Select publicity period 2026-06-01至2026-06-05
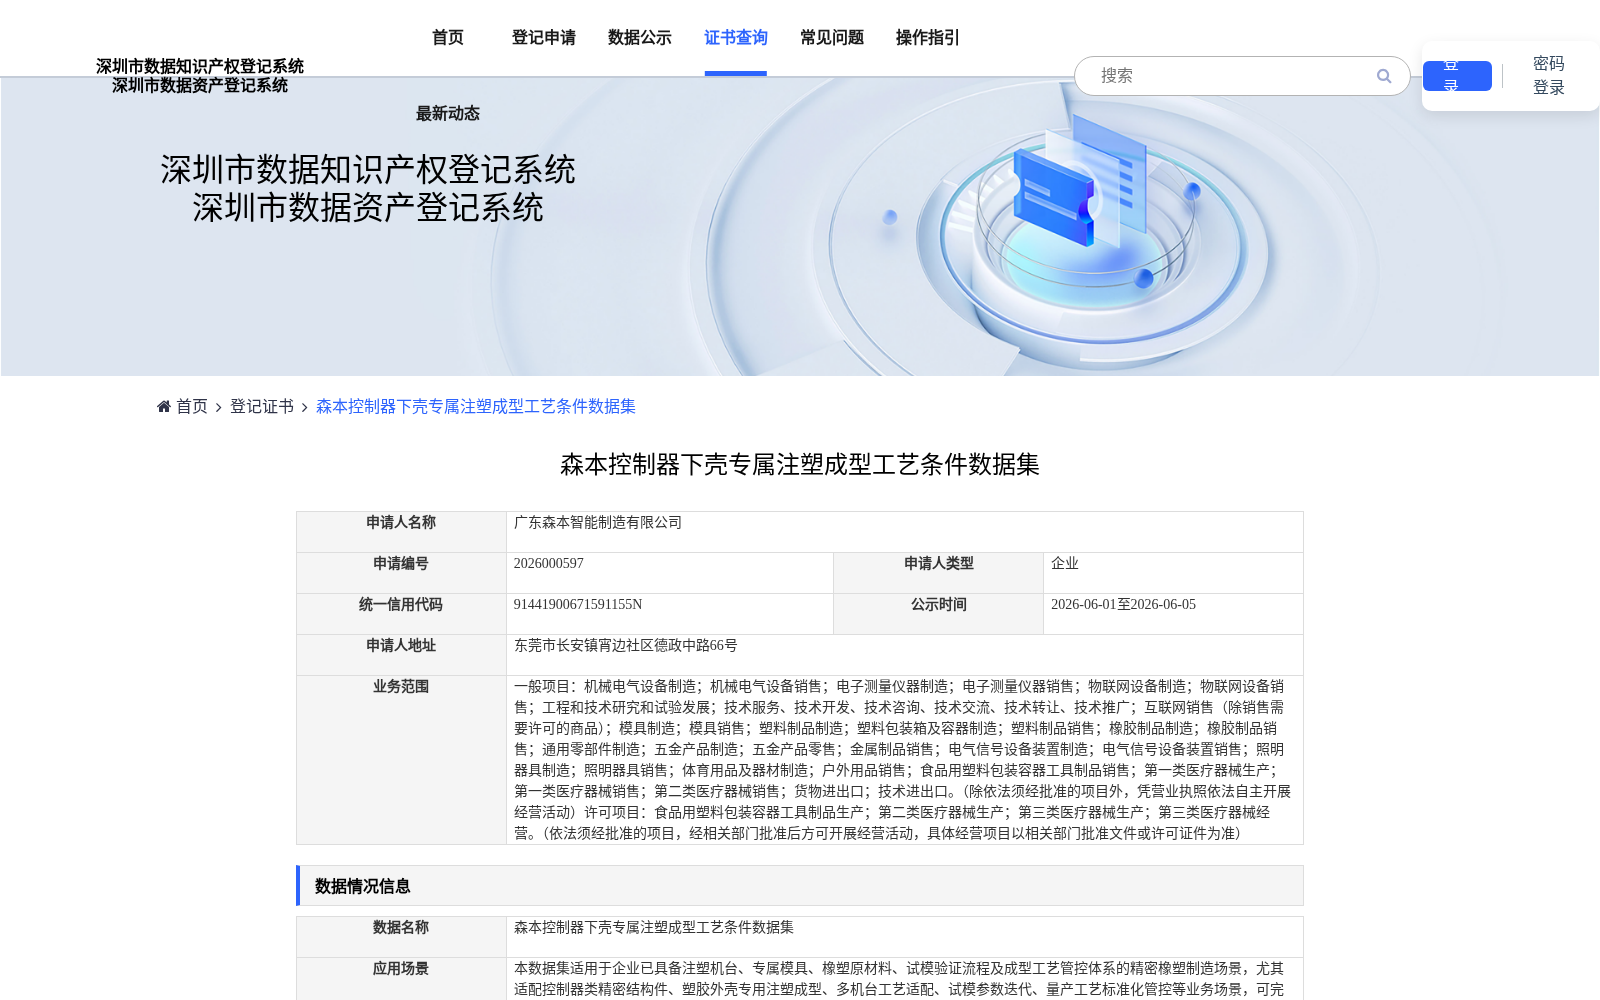 [1123, 605]
